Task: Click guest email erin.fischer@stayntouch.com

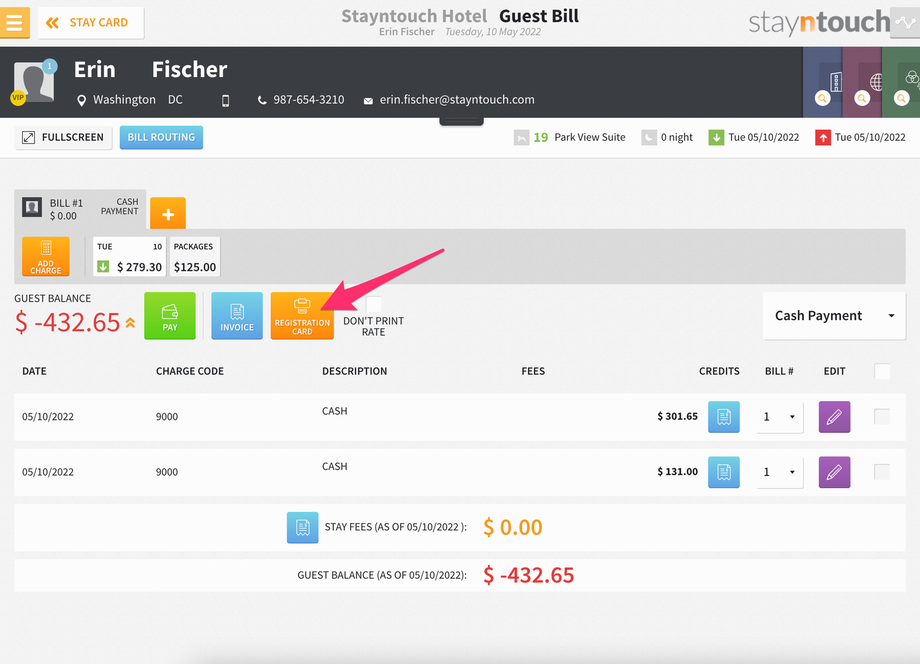Action: 457,100
